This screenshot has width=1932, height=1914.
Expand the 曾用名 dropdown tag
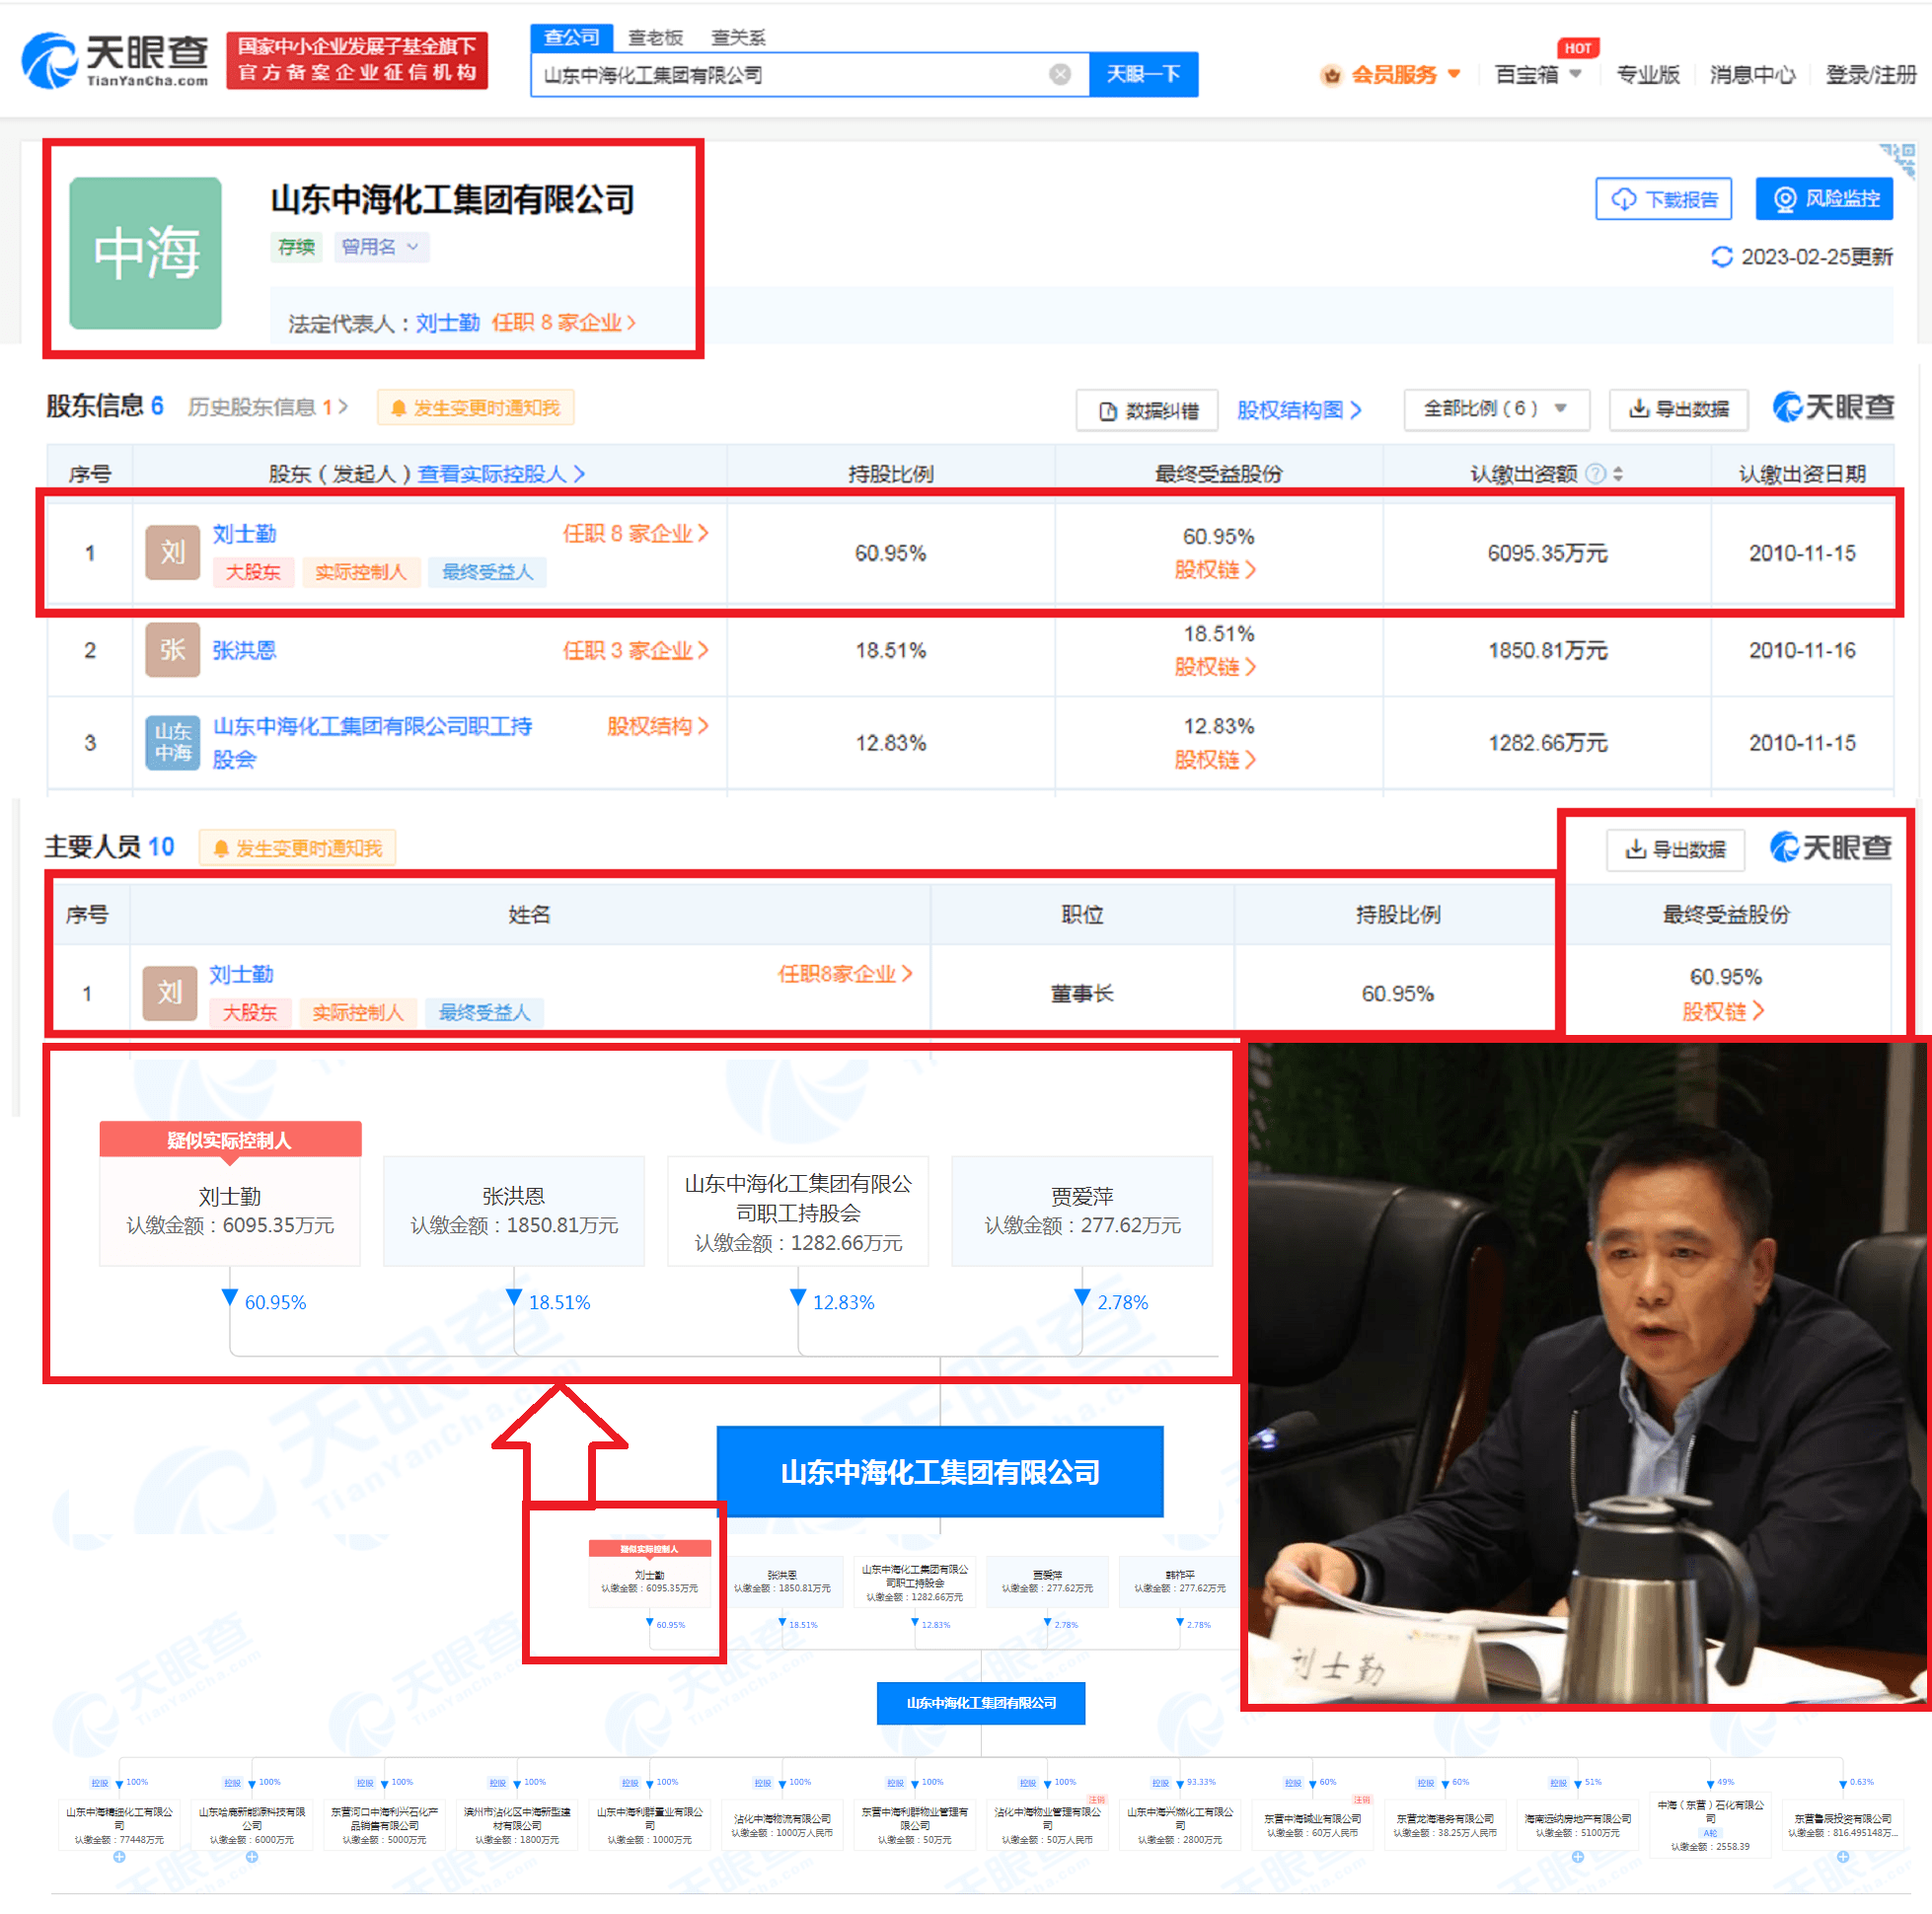(x=381, y=247)
